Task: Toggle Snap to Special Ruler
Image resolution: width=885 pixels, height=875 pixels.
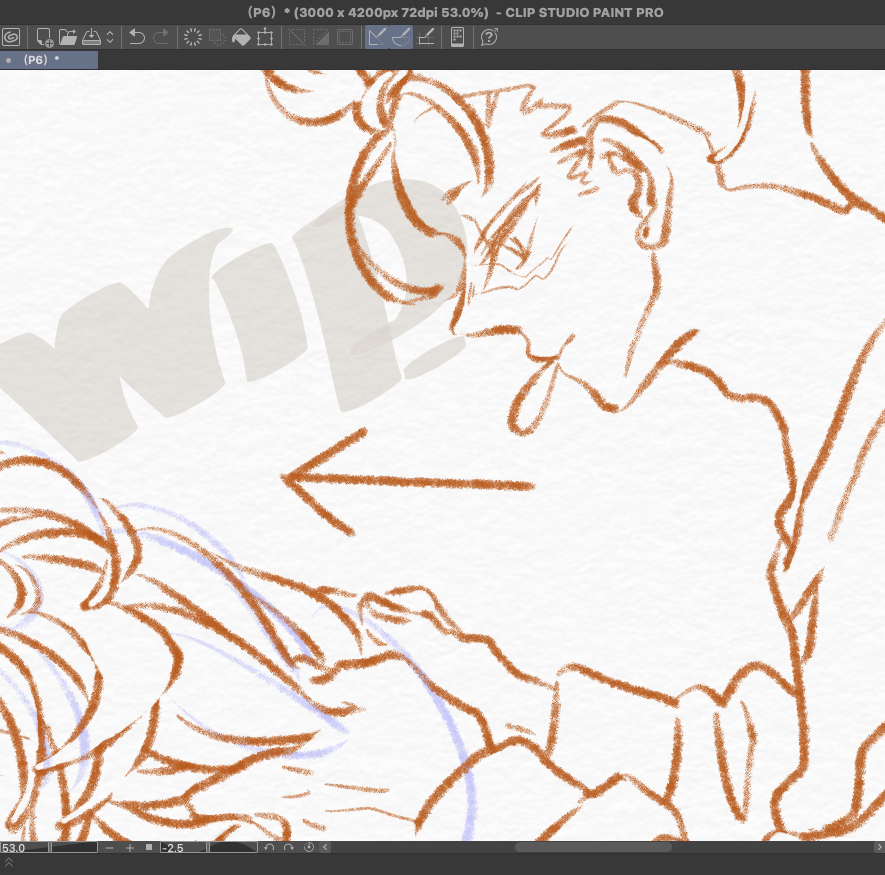Action: 400,37
